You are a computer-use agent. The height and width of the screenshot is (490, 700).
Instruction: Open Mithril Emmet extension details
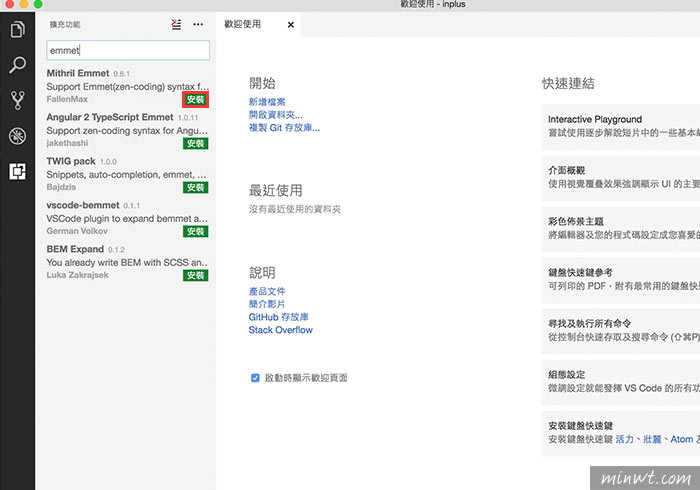pyautogui.click(x=127, y=86)
